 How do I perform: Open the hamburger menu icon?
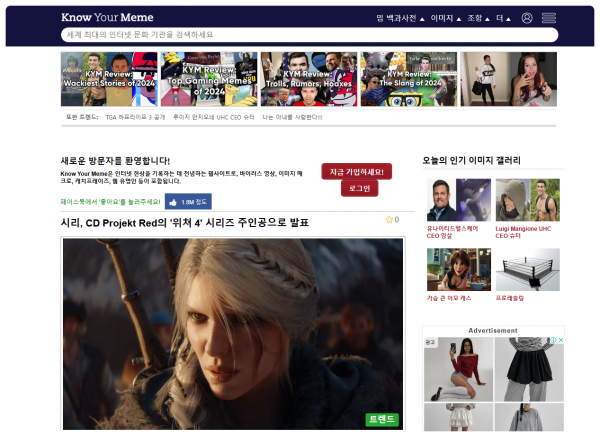pos(548,18)
